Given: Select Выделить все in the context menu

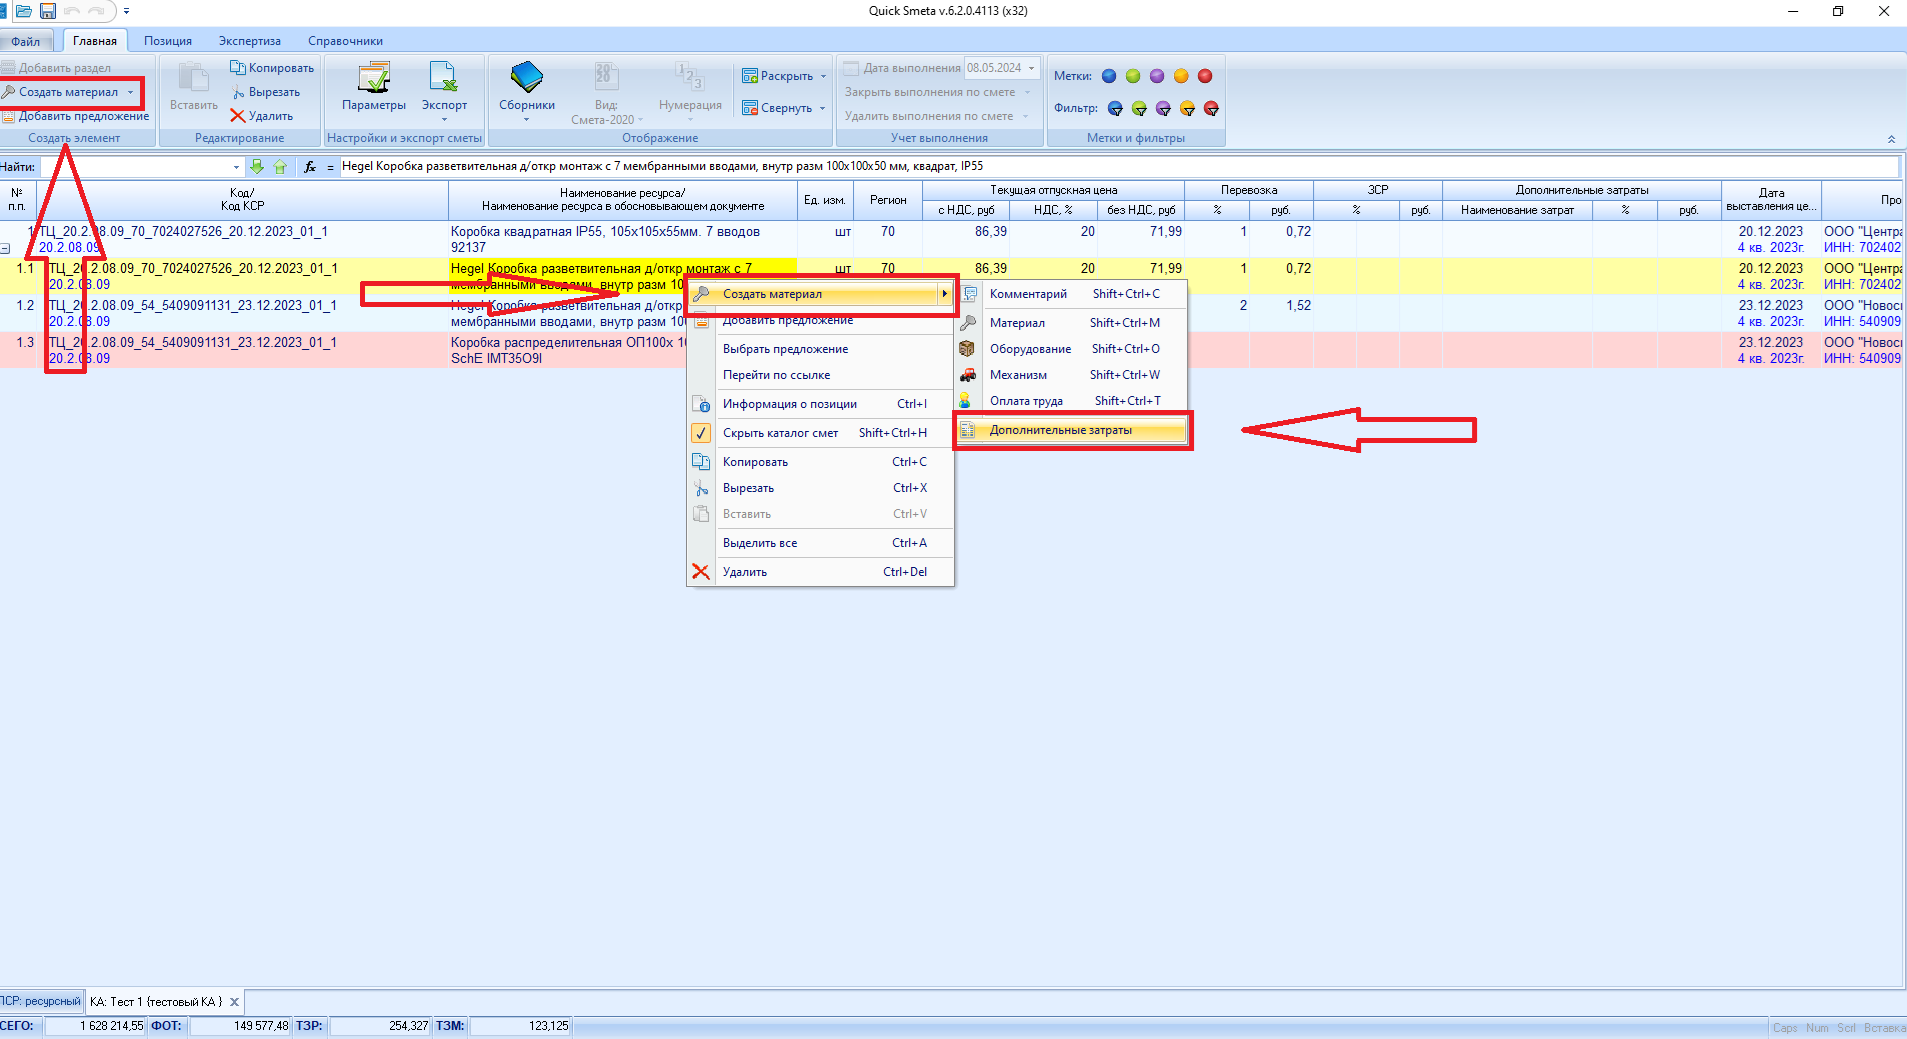Looking at the screenshot, I should [820, 543].
